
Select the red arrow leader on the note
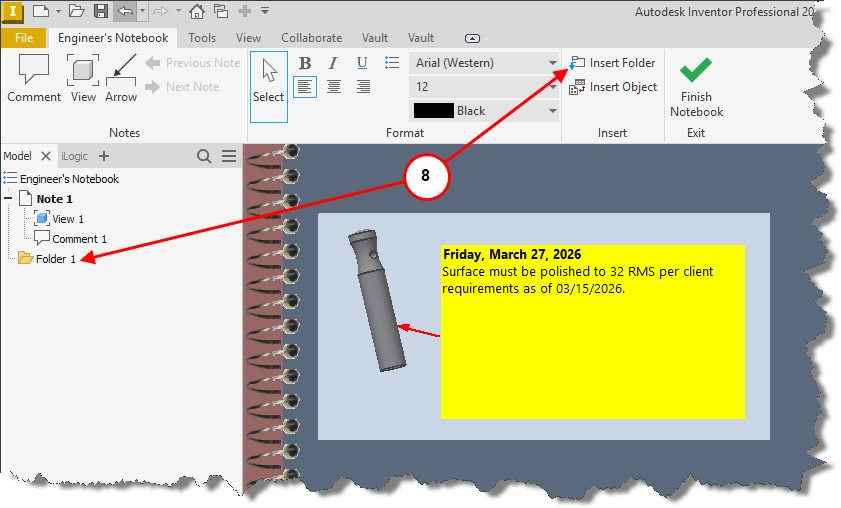(419, 330)
